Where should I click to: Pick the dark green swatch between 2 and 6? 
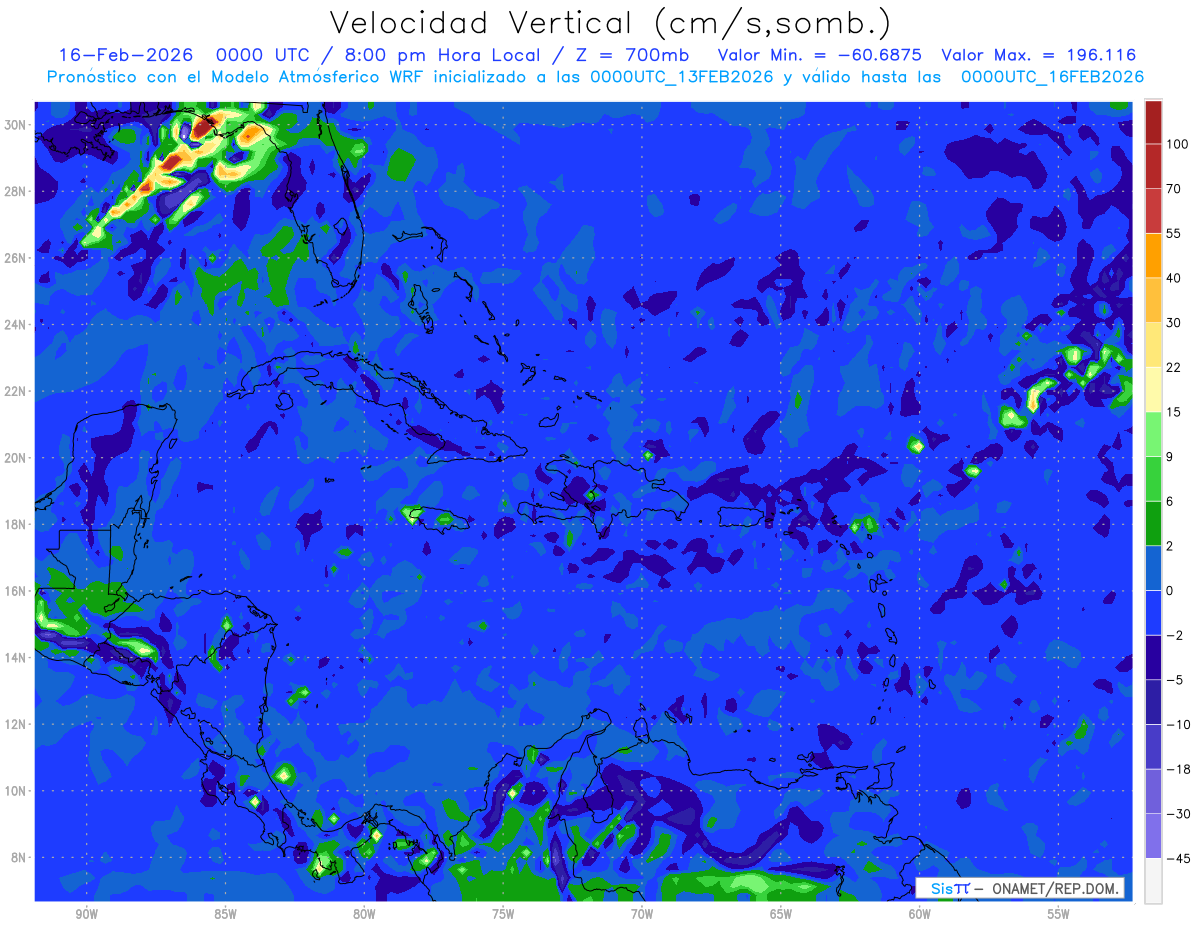point(1153,522)
